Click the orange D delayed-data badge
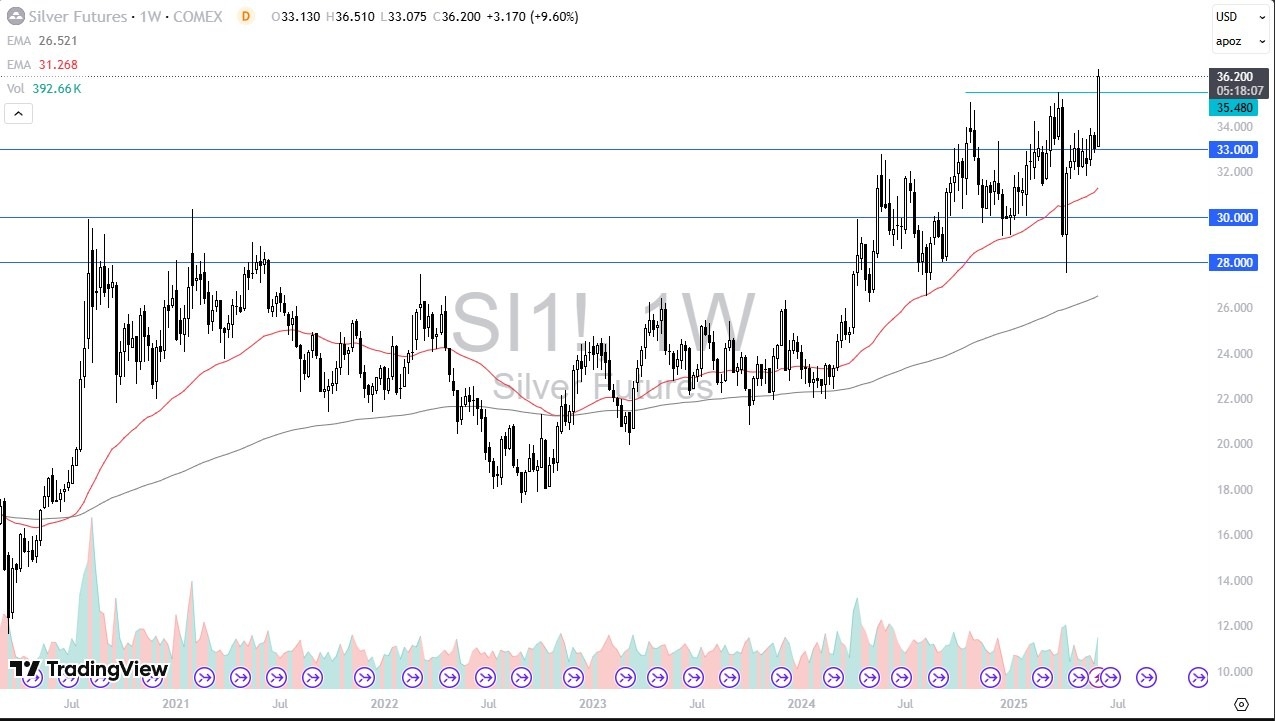The width and height of the screenshot is (1275, 721). point(245,17)
